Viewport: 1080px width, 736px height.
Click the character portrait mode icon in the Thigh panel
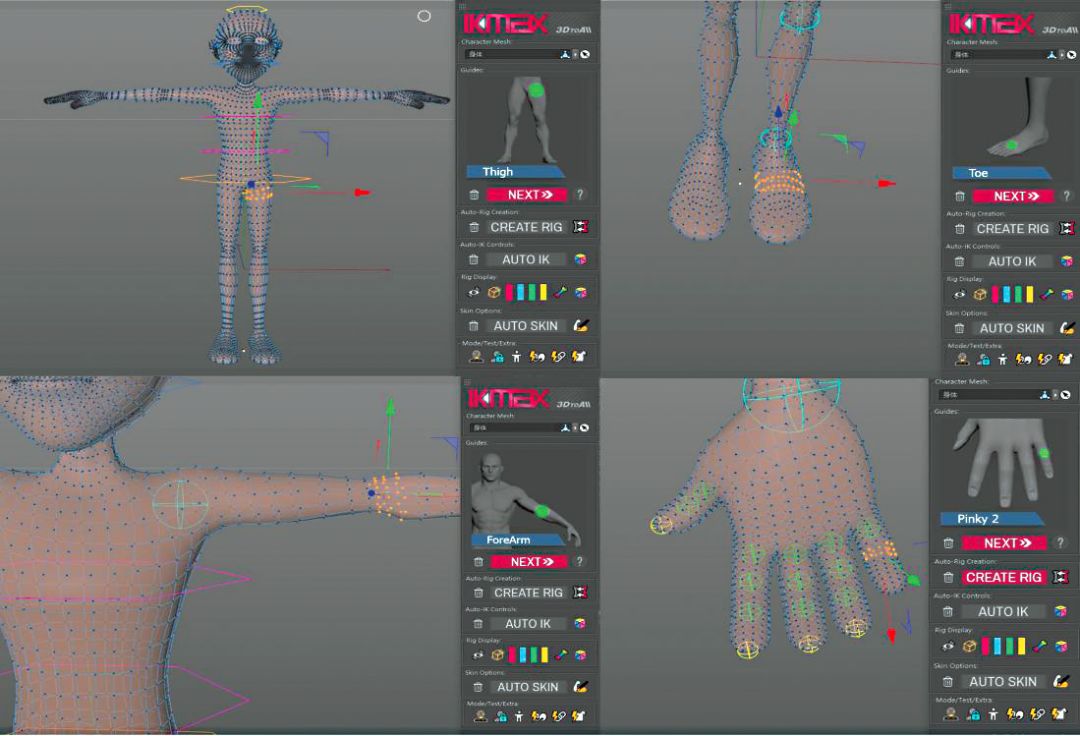coord(475,357)
